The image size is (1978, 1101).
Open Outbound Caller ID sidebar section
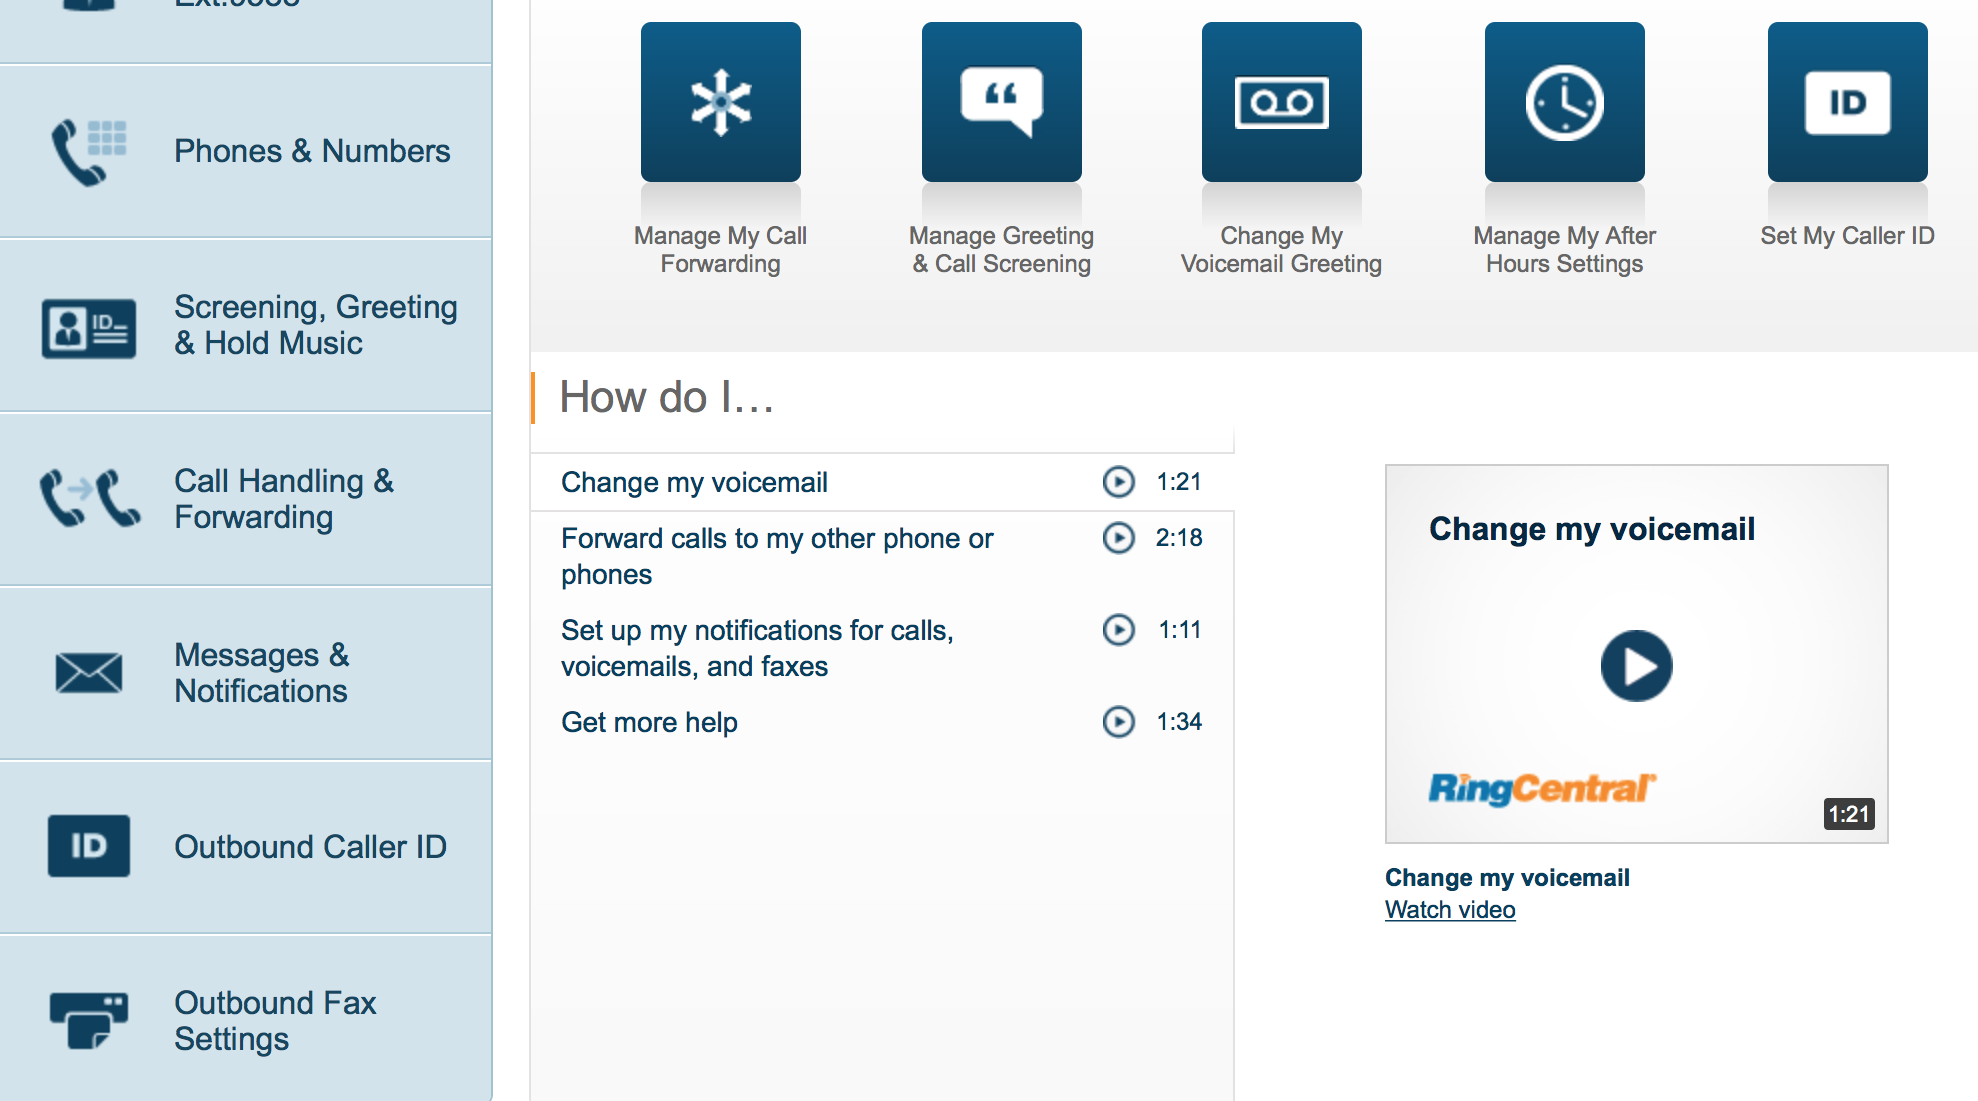310,847
